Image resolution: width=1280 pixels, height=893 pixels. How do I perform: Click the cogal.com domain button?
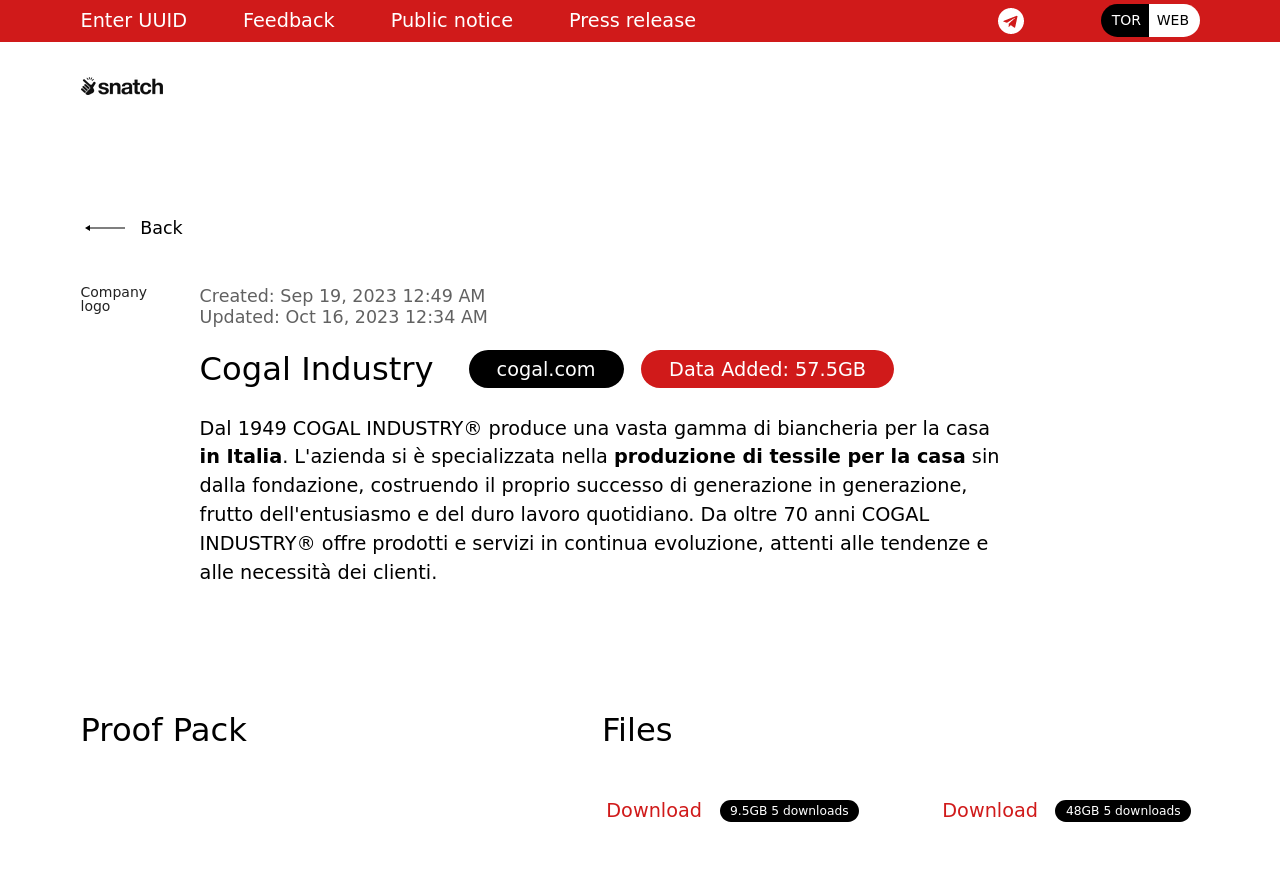coord(546,369)
